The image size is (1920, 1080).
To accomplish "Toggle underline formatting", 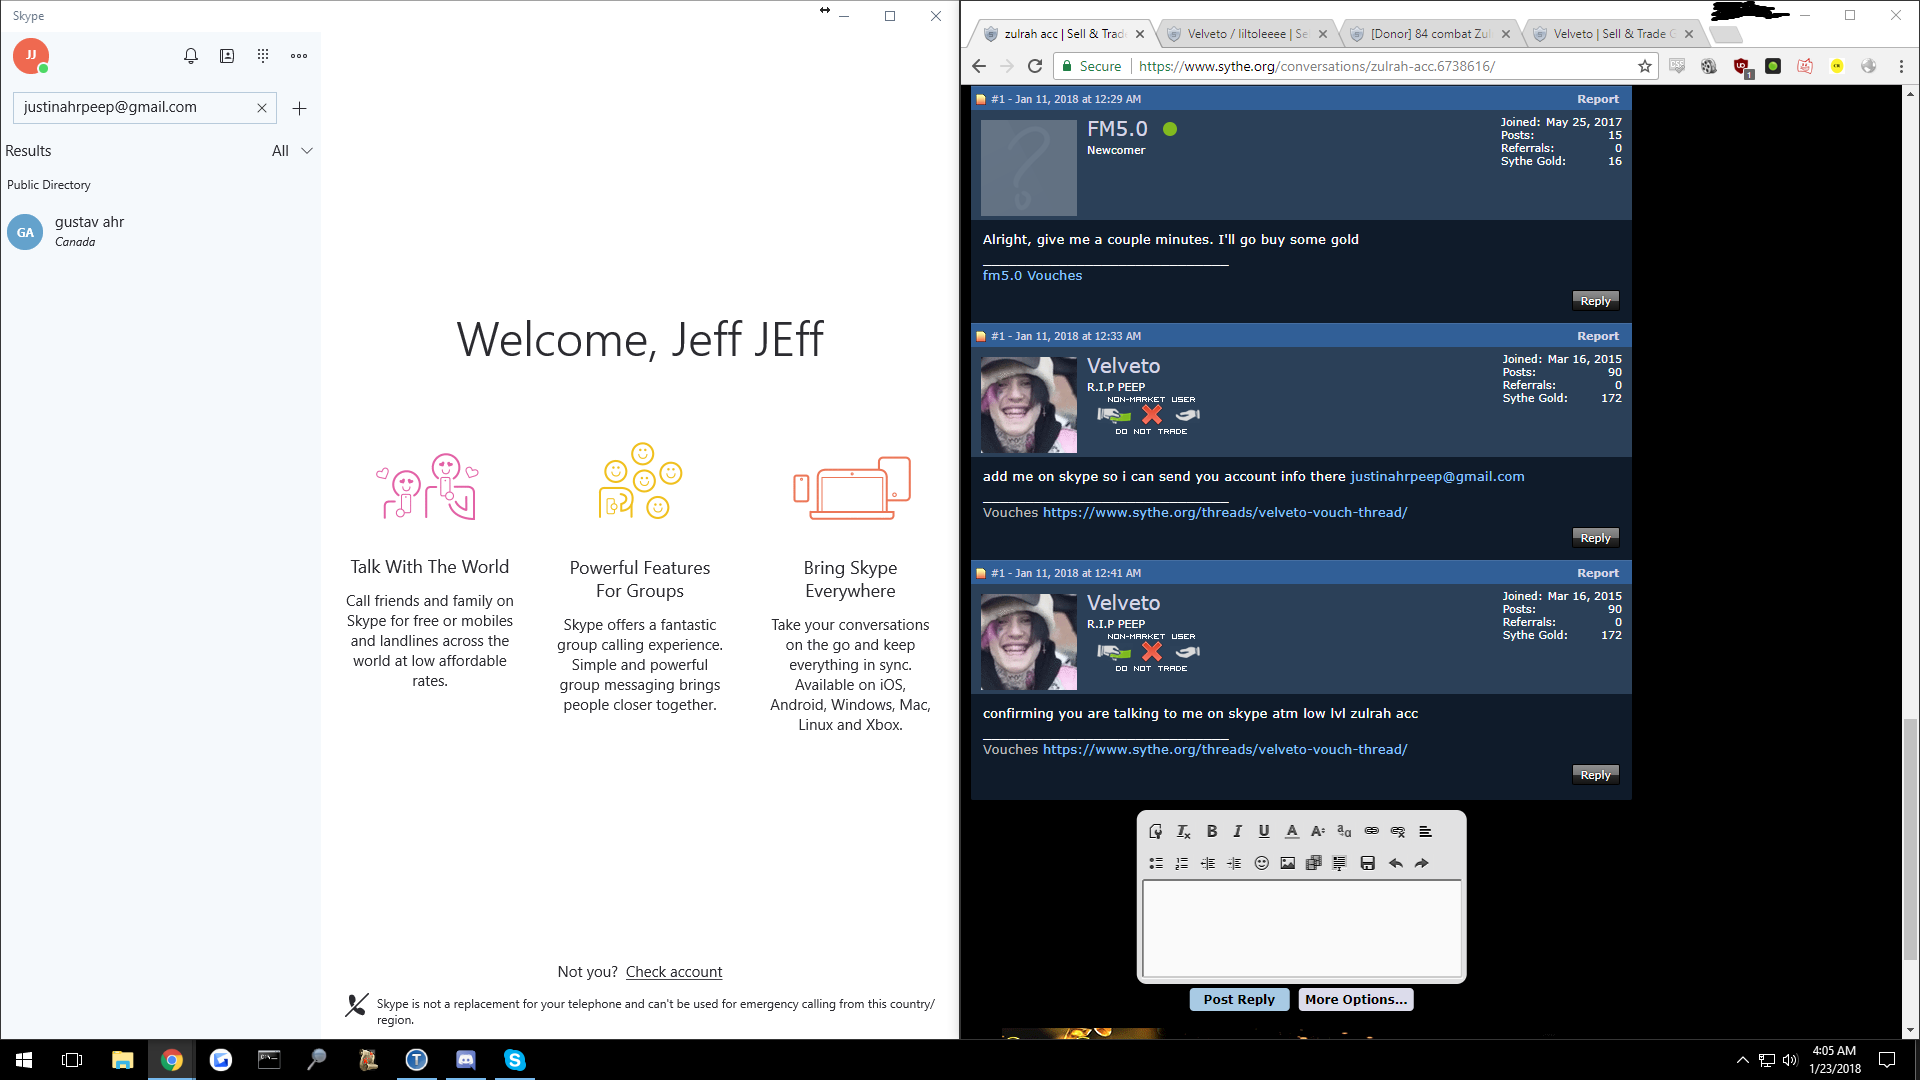I will click(1264, 831).
